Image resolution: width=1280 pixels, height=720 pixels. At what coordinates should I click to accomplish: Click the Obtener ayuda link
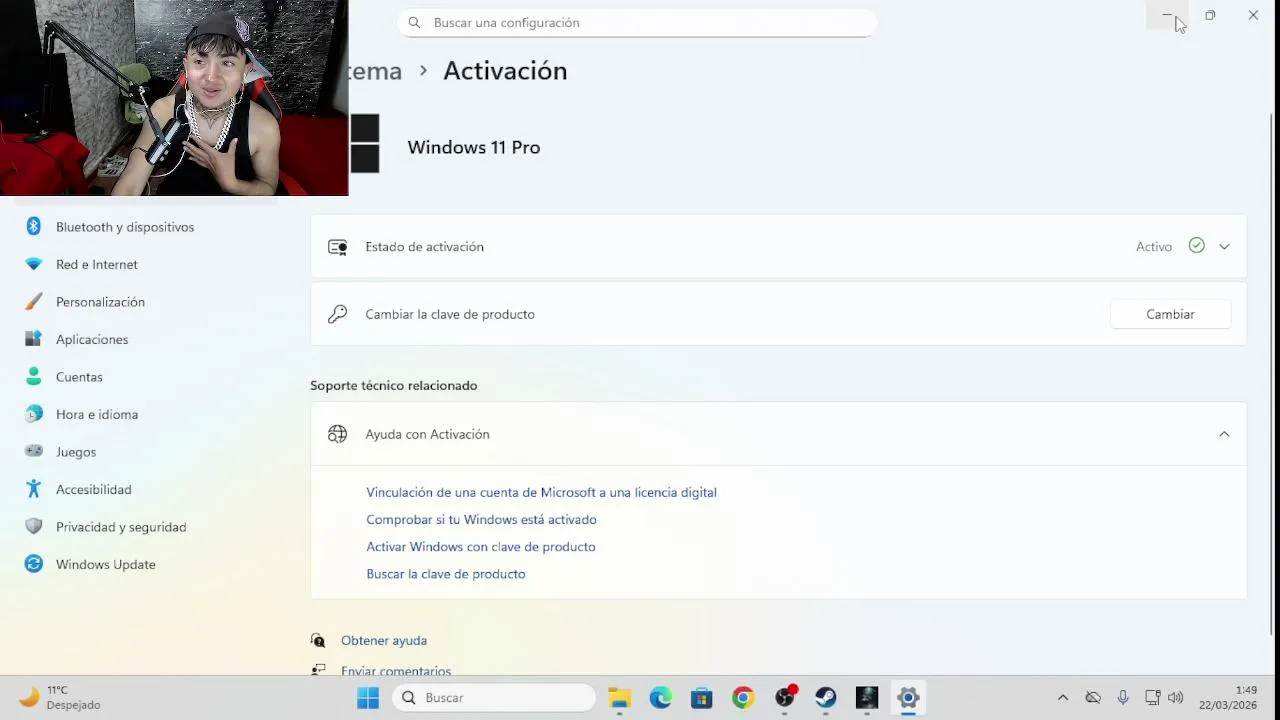[384, 640]
